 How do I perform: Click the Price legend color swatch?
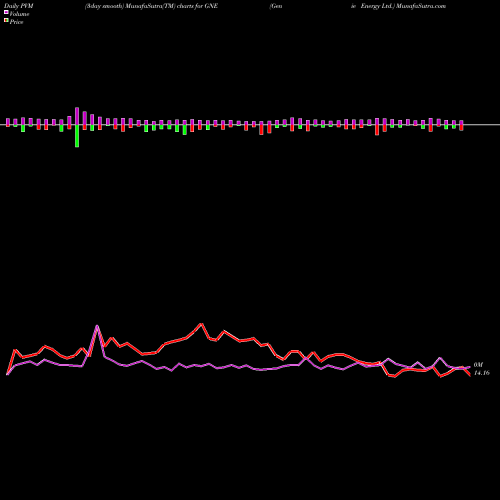pos(6,21)
